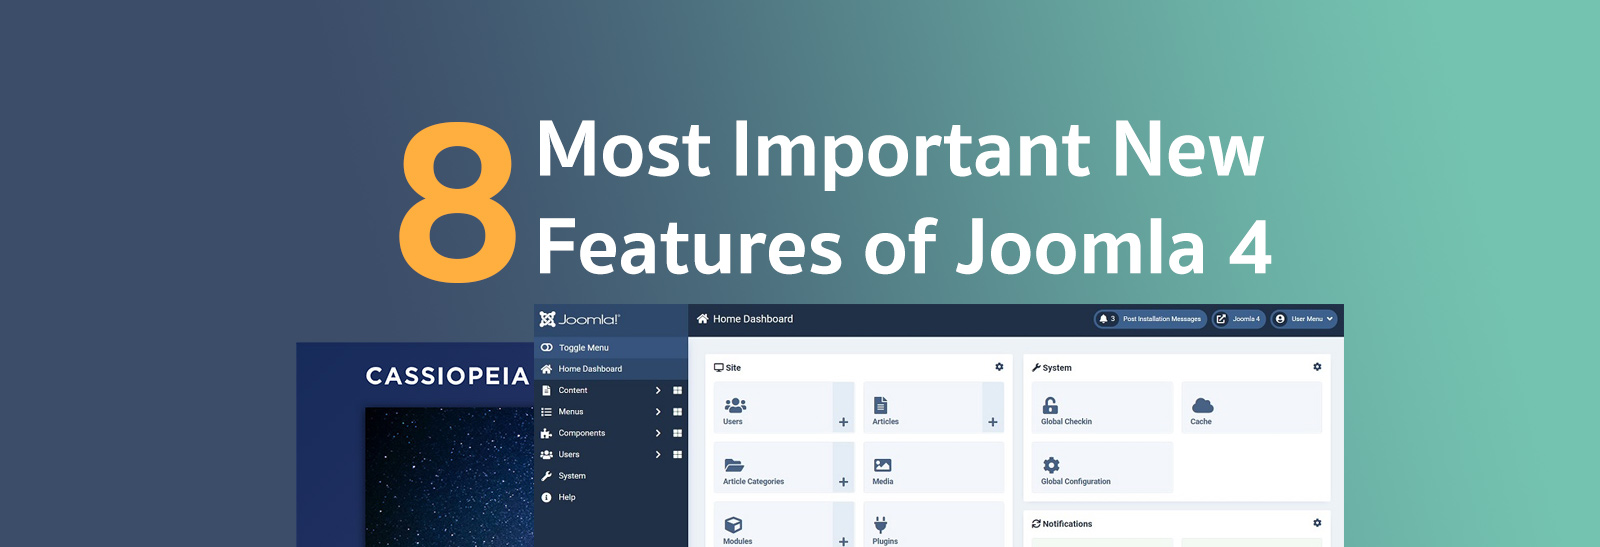Open the Content menu item

[573, 390]
